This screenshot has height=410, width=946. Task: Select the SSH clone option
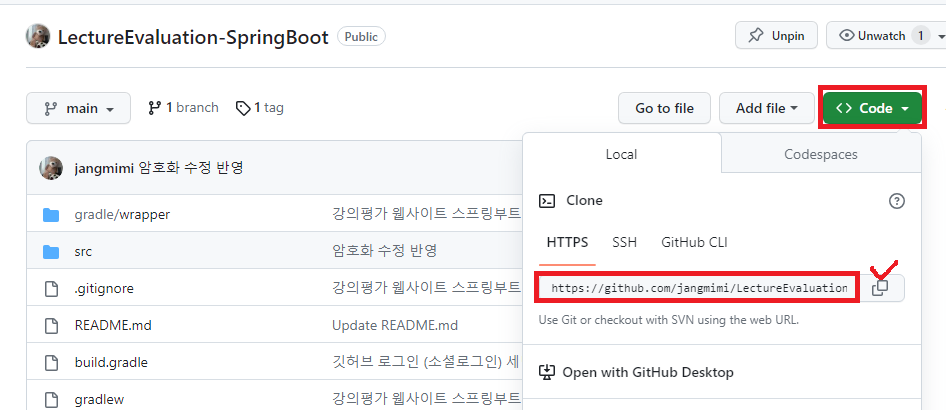(x=624, y=242)
